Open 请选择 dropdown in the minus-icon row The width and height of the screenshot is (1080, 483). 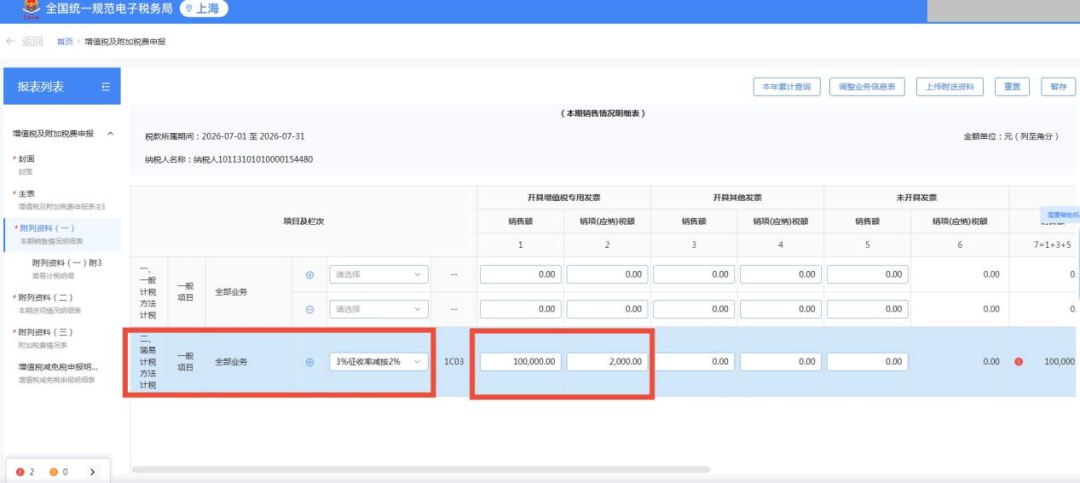pyautogui.click(x=378, y=309)
